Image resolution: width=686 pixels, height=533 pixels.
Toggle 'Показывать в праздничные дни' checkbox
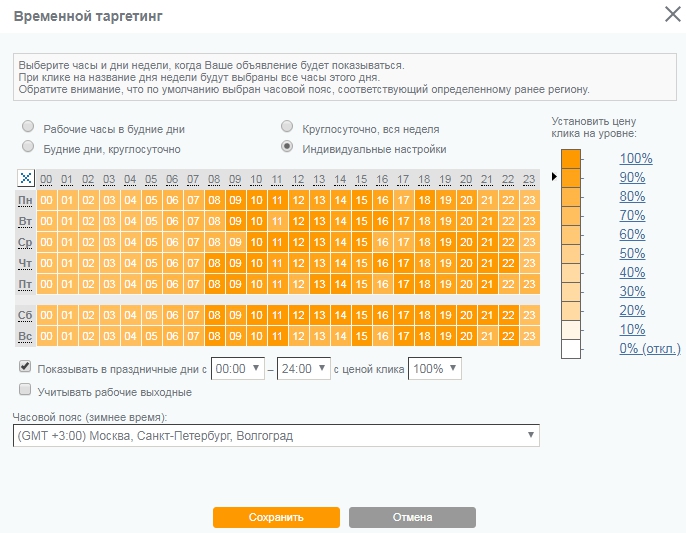[x=26, y=367]
